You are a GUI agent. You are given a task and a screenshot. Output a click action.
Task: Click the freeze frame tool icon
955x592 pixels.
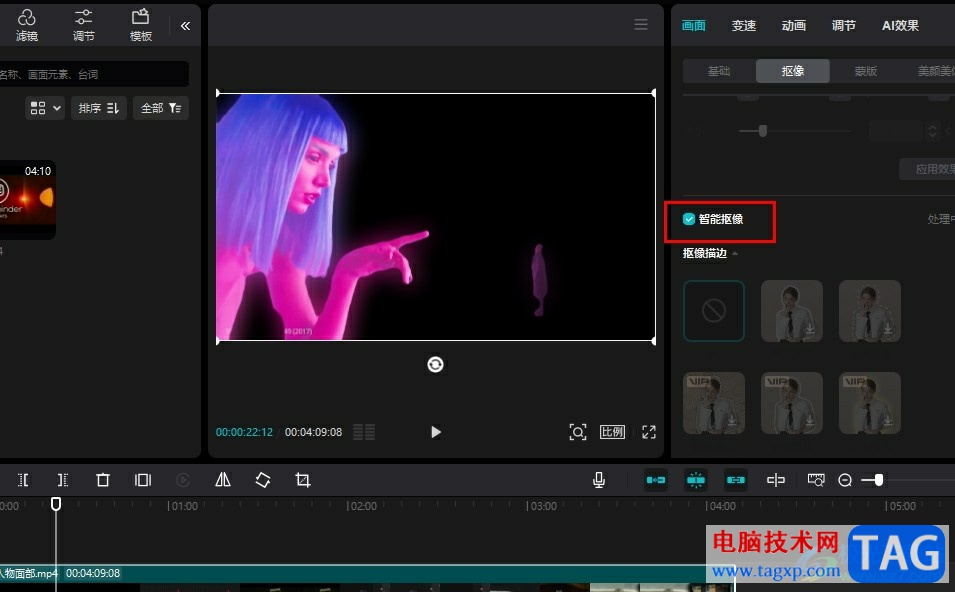143,480
